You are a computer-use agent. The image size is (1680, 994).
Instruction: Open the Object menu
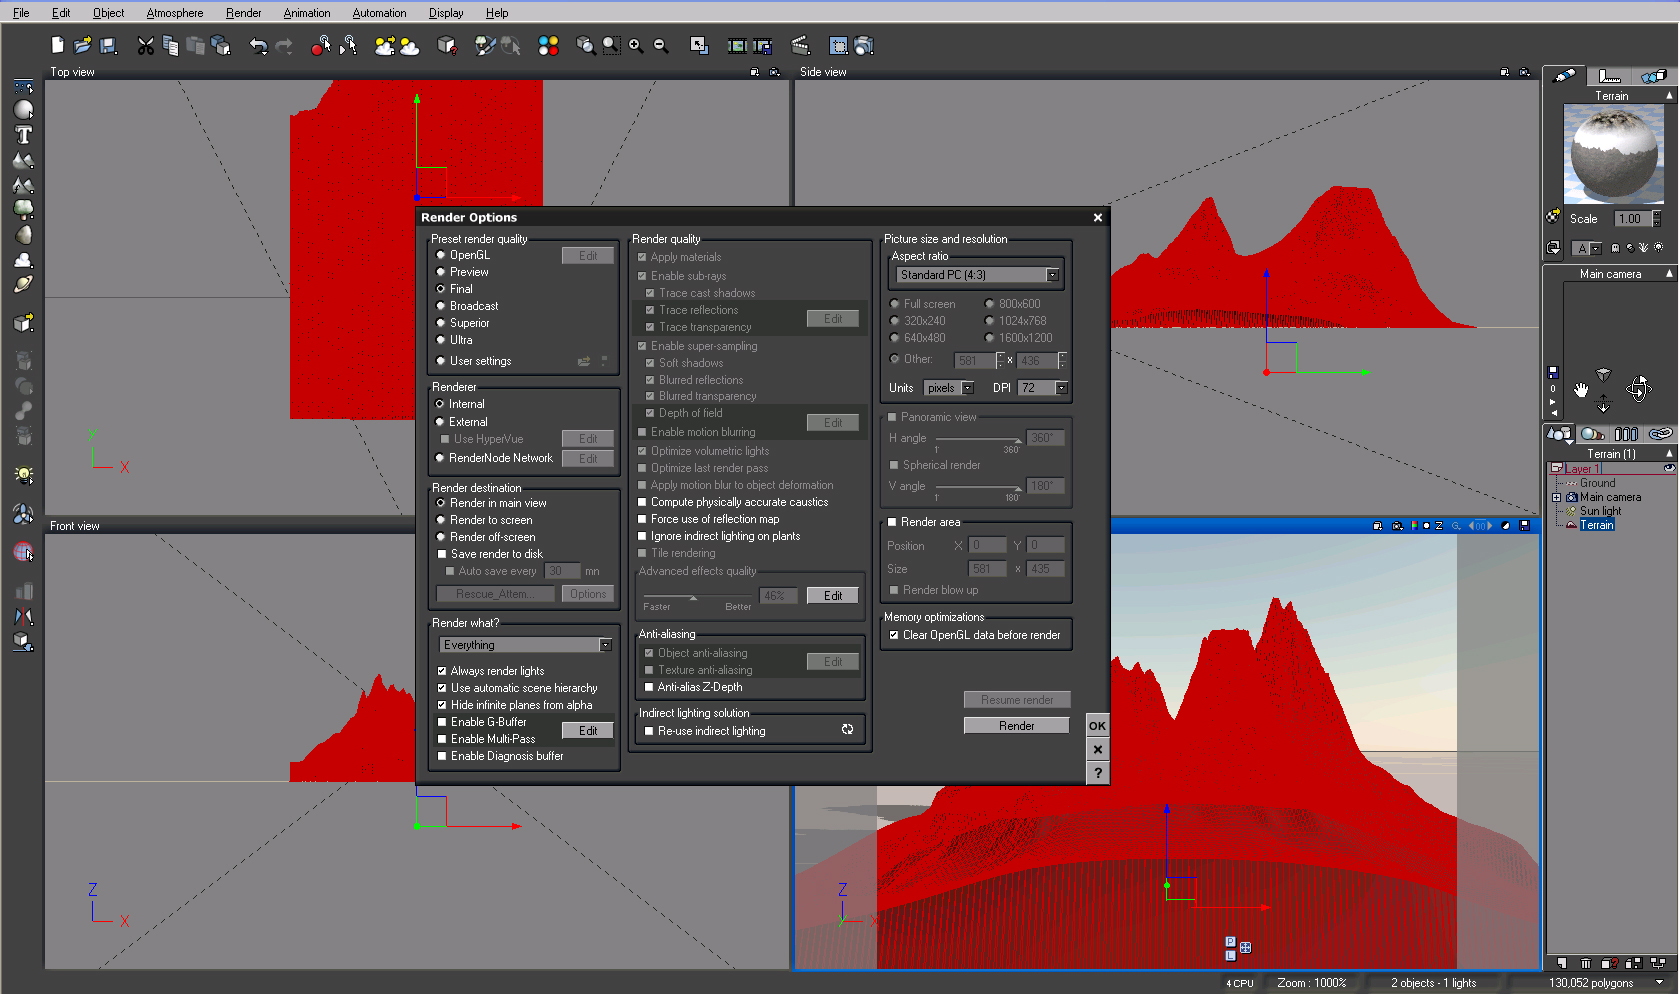(108, 13)
